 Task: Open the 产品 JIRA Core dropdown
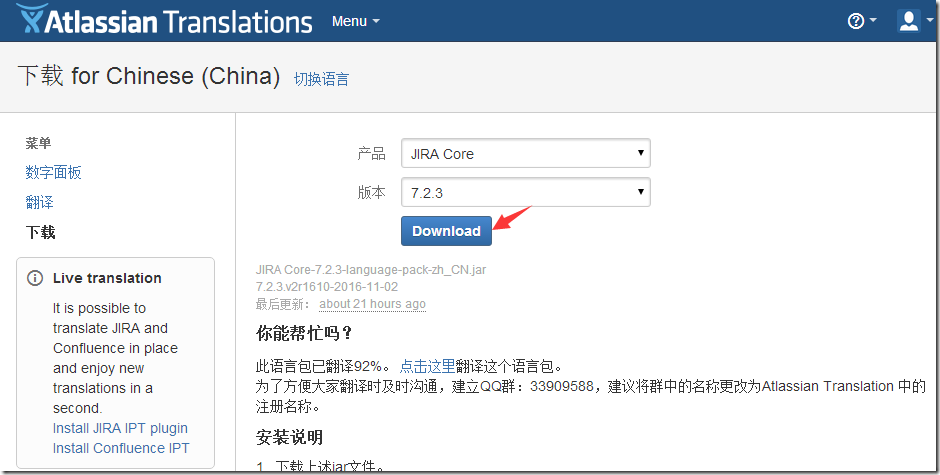(x=526, y=154)
